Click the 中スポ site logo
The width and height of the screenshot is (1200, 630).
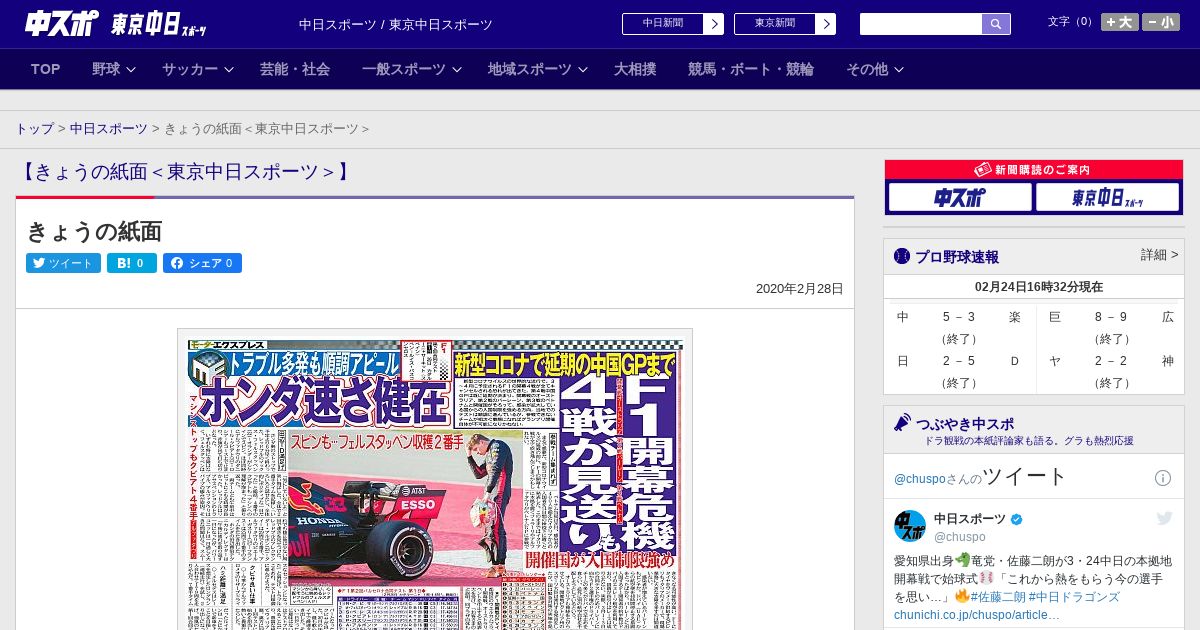(62, 24)
